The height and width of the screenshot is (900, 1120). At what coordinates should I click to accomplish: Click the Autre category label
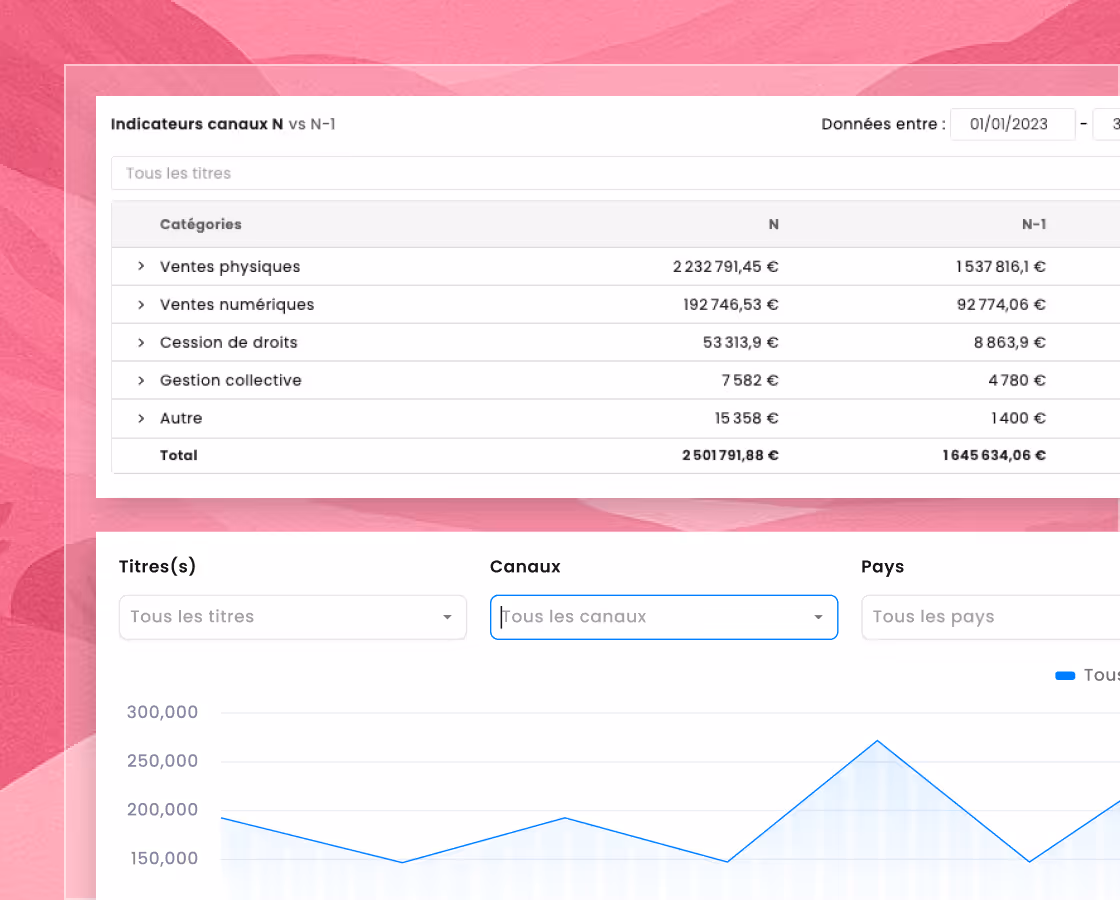pos(181,418)
